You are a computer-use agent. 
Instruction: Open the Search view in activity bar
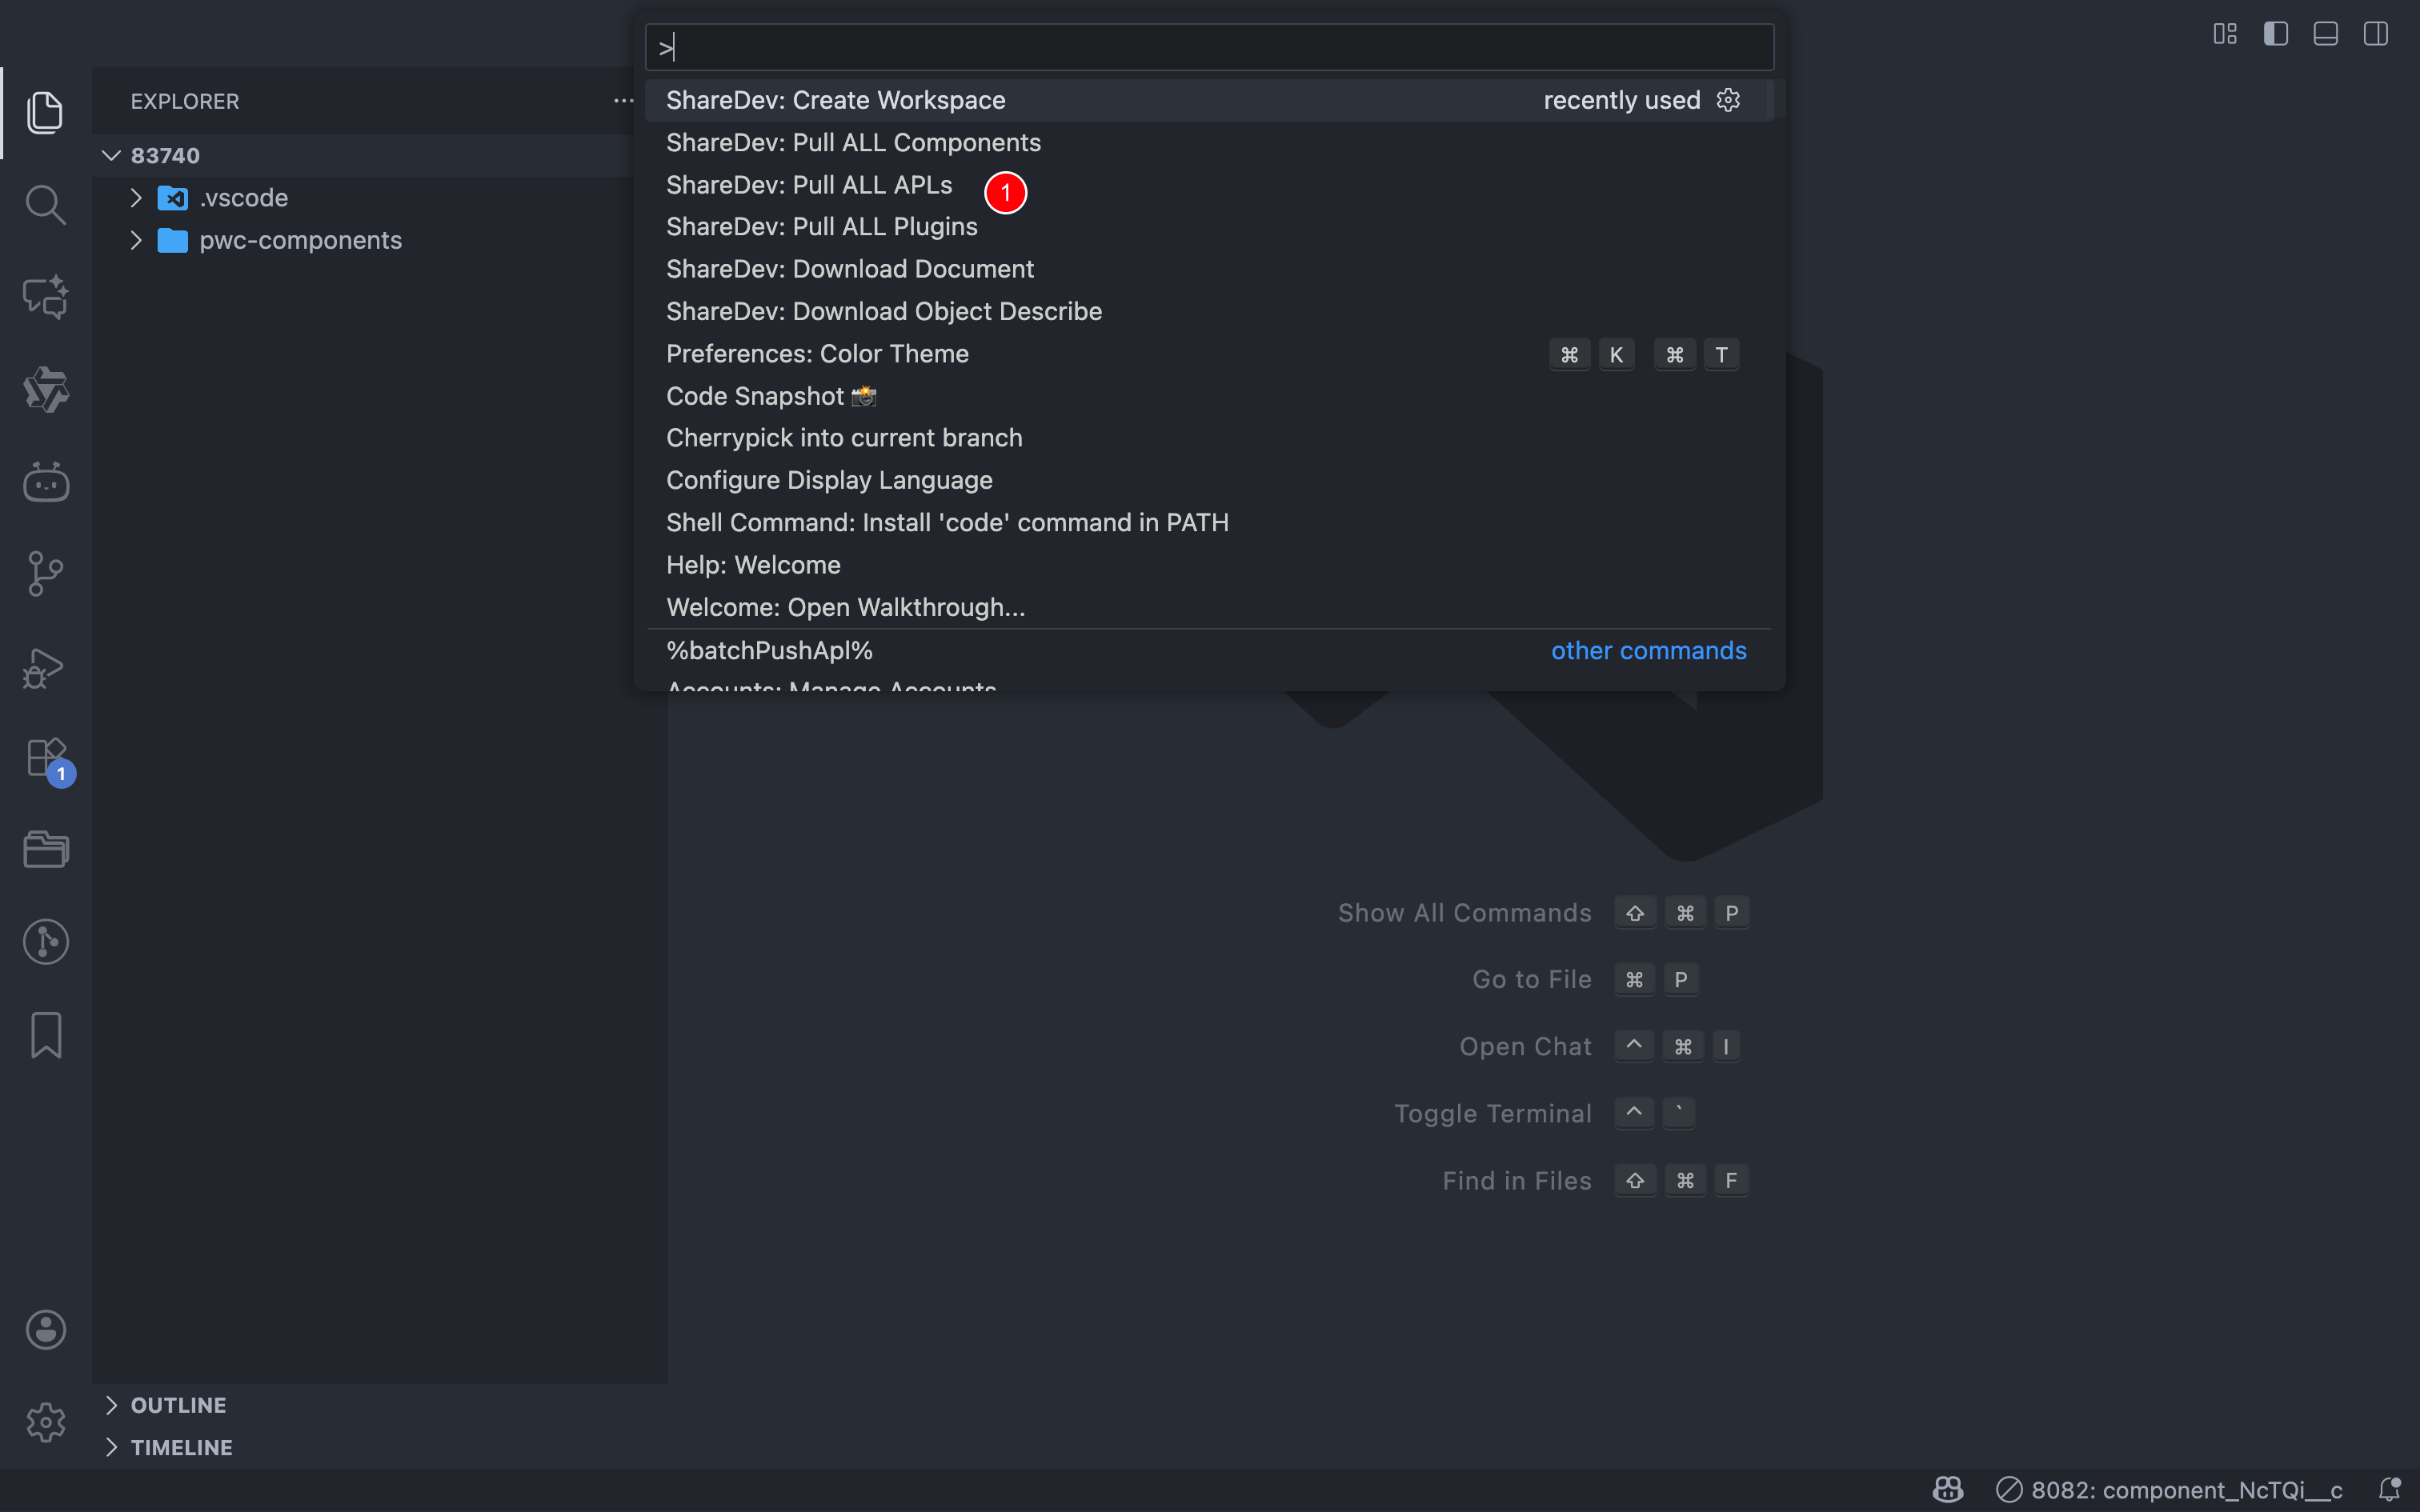(x=45, y=205)
